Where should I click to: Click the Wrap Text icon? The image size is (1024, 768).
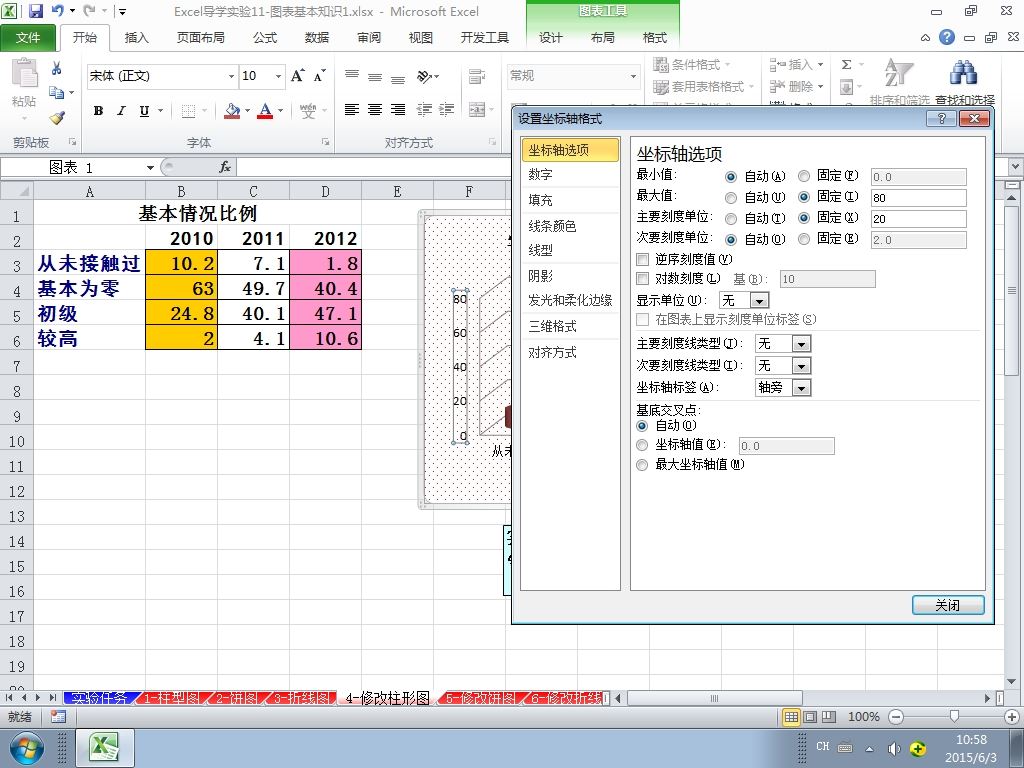[477, 76]
